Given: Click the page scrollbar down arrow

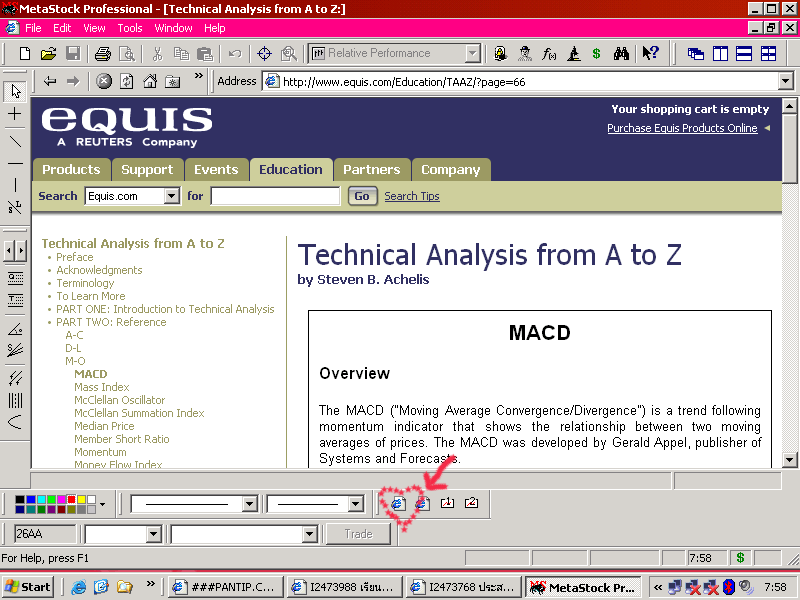Looking at the screenshot, I should tap(789, 460).
